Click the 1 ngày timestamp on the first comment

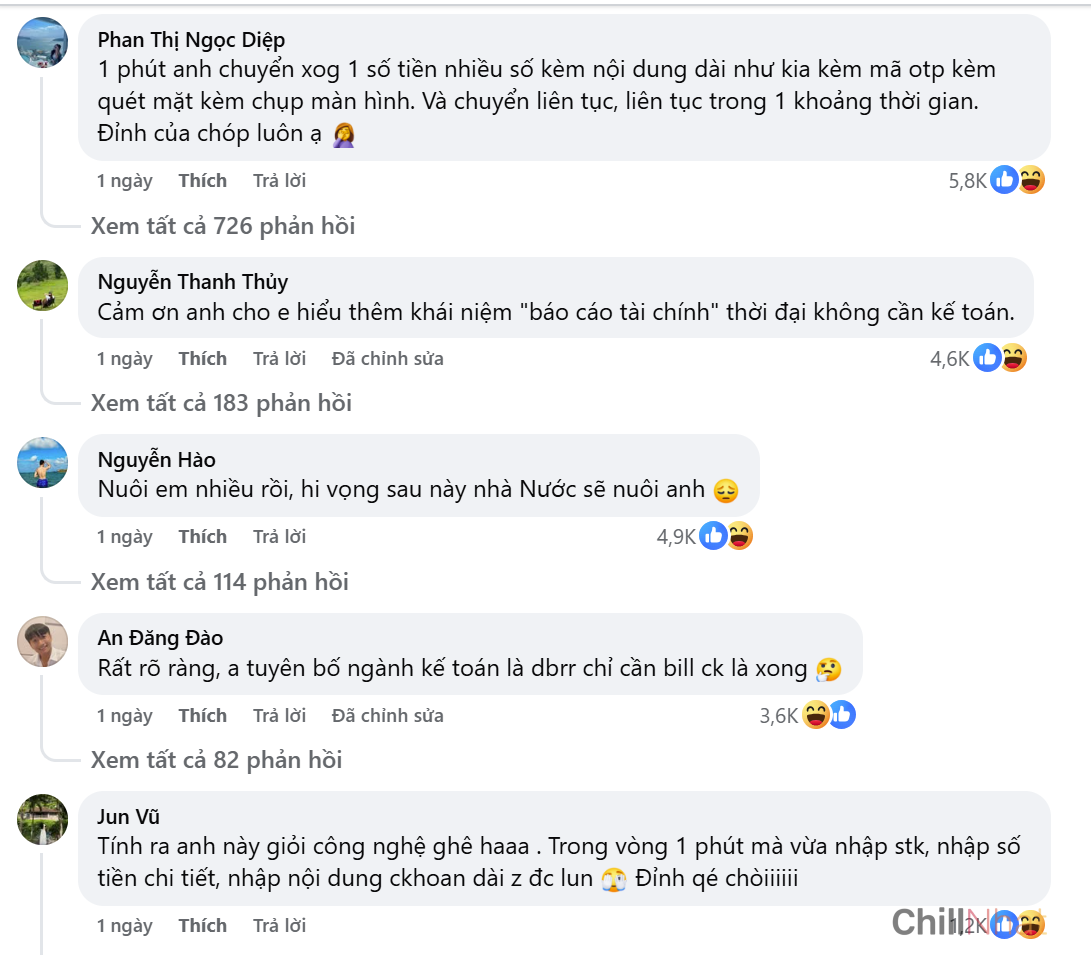(x=124, y=180)
